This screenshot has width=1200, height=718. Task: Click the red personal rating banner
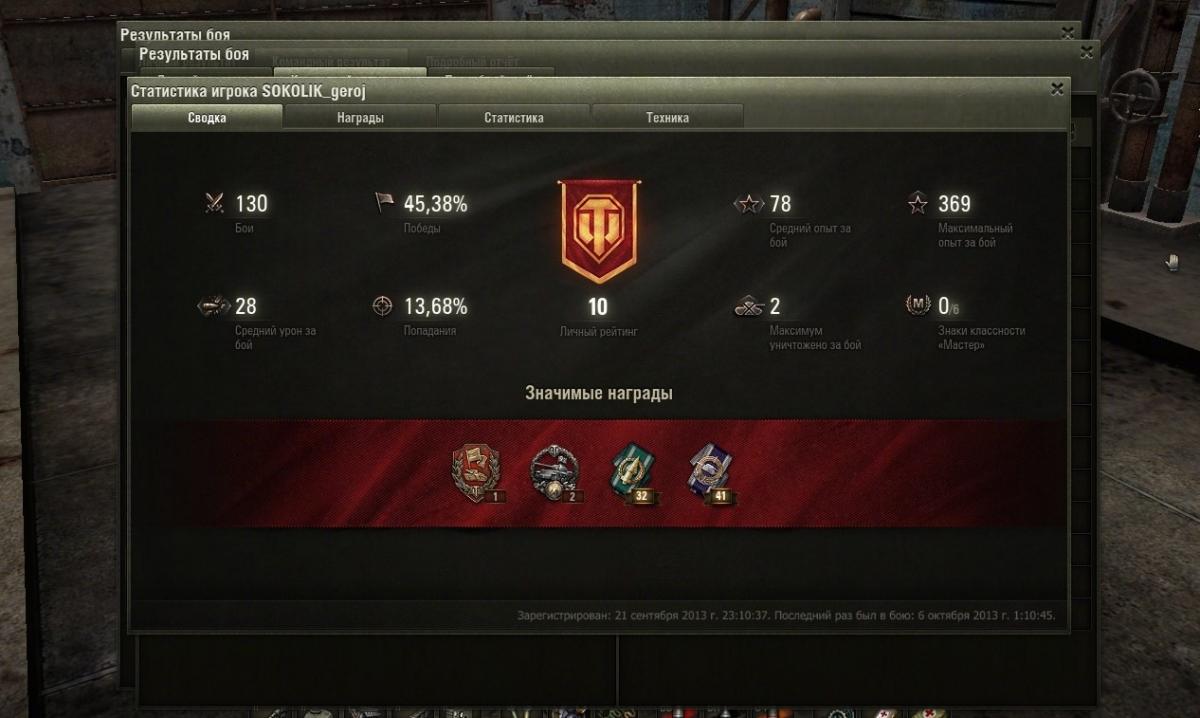point(598,232)
